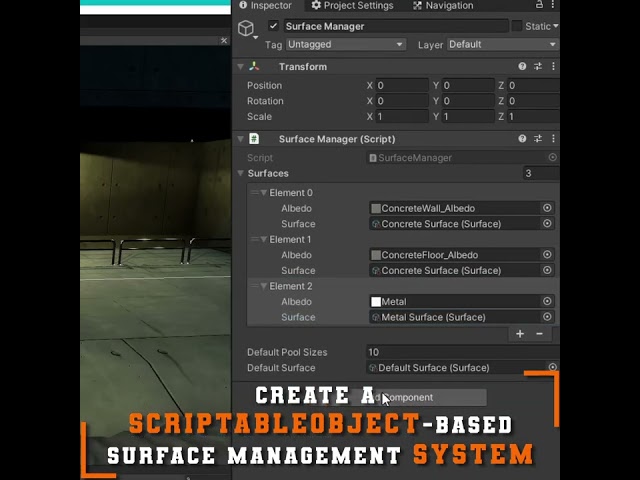Click the Transform component icon
640x480 pixels.
point(254,67)
